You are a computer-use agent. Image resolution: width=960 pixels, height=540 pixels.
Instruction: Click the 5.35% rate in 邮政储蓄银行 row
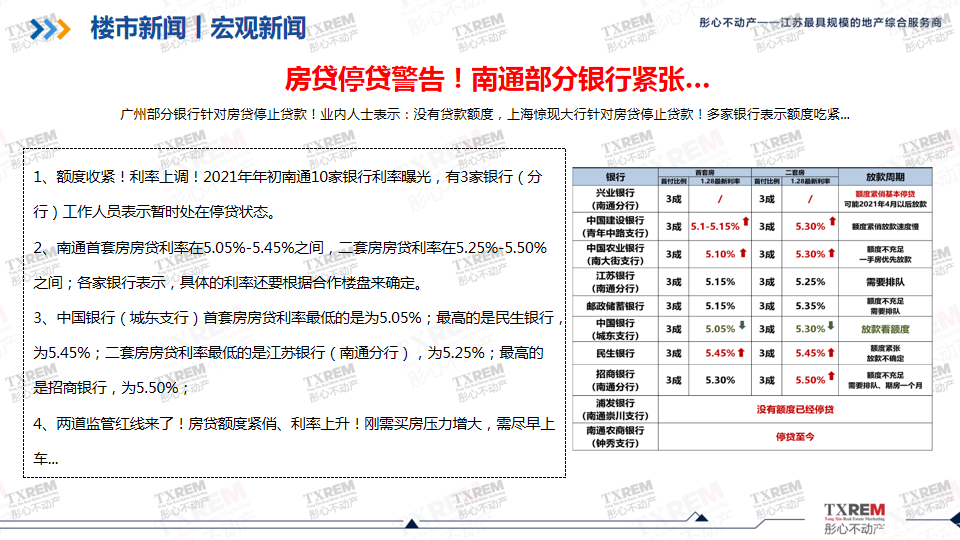click(x=810, y=306)
